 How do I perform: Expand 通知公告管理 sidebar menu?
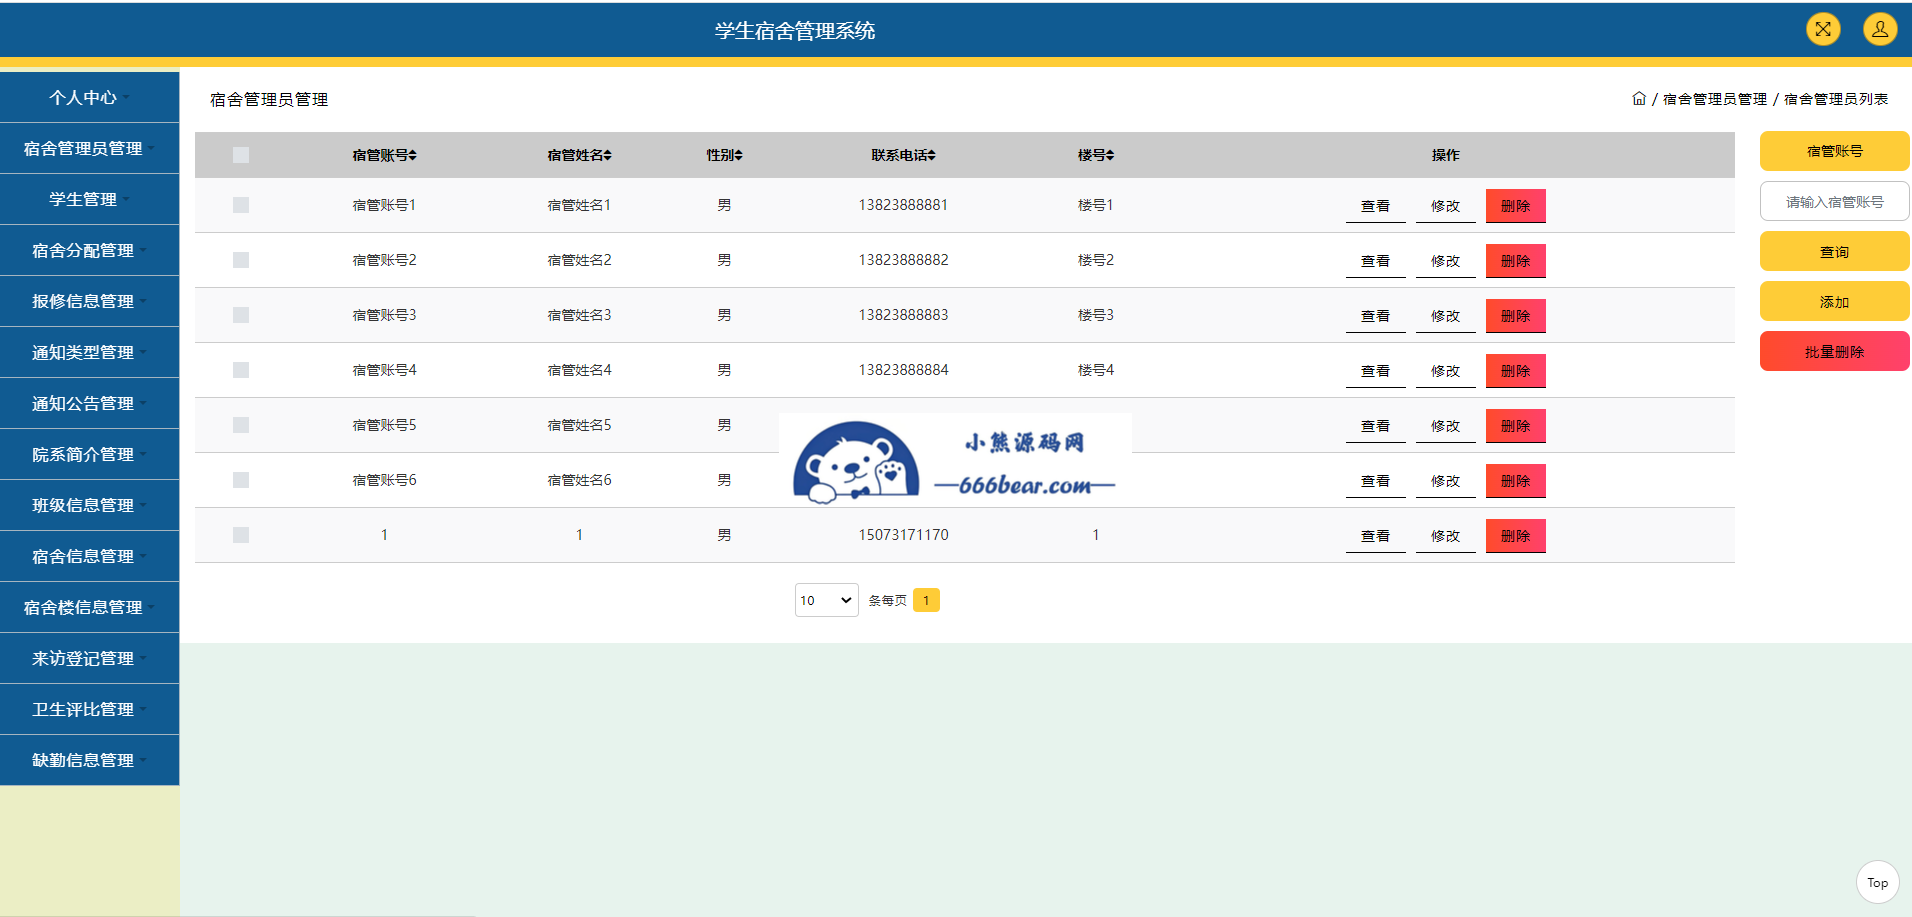coord(90,403)
